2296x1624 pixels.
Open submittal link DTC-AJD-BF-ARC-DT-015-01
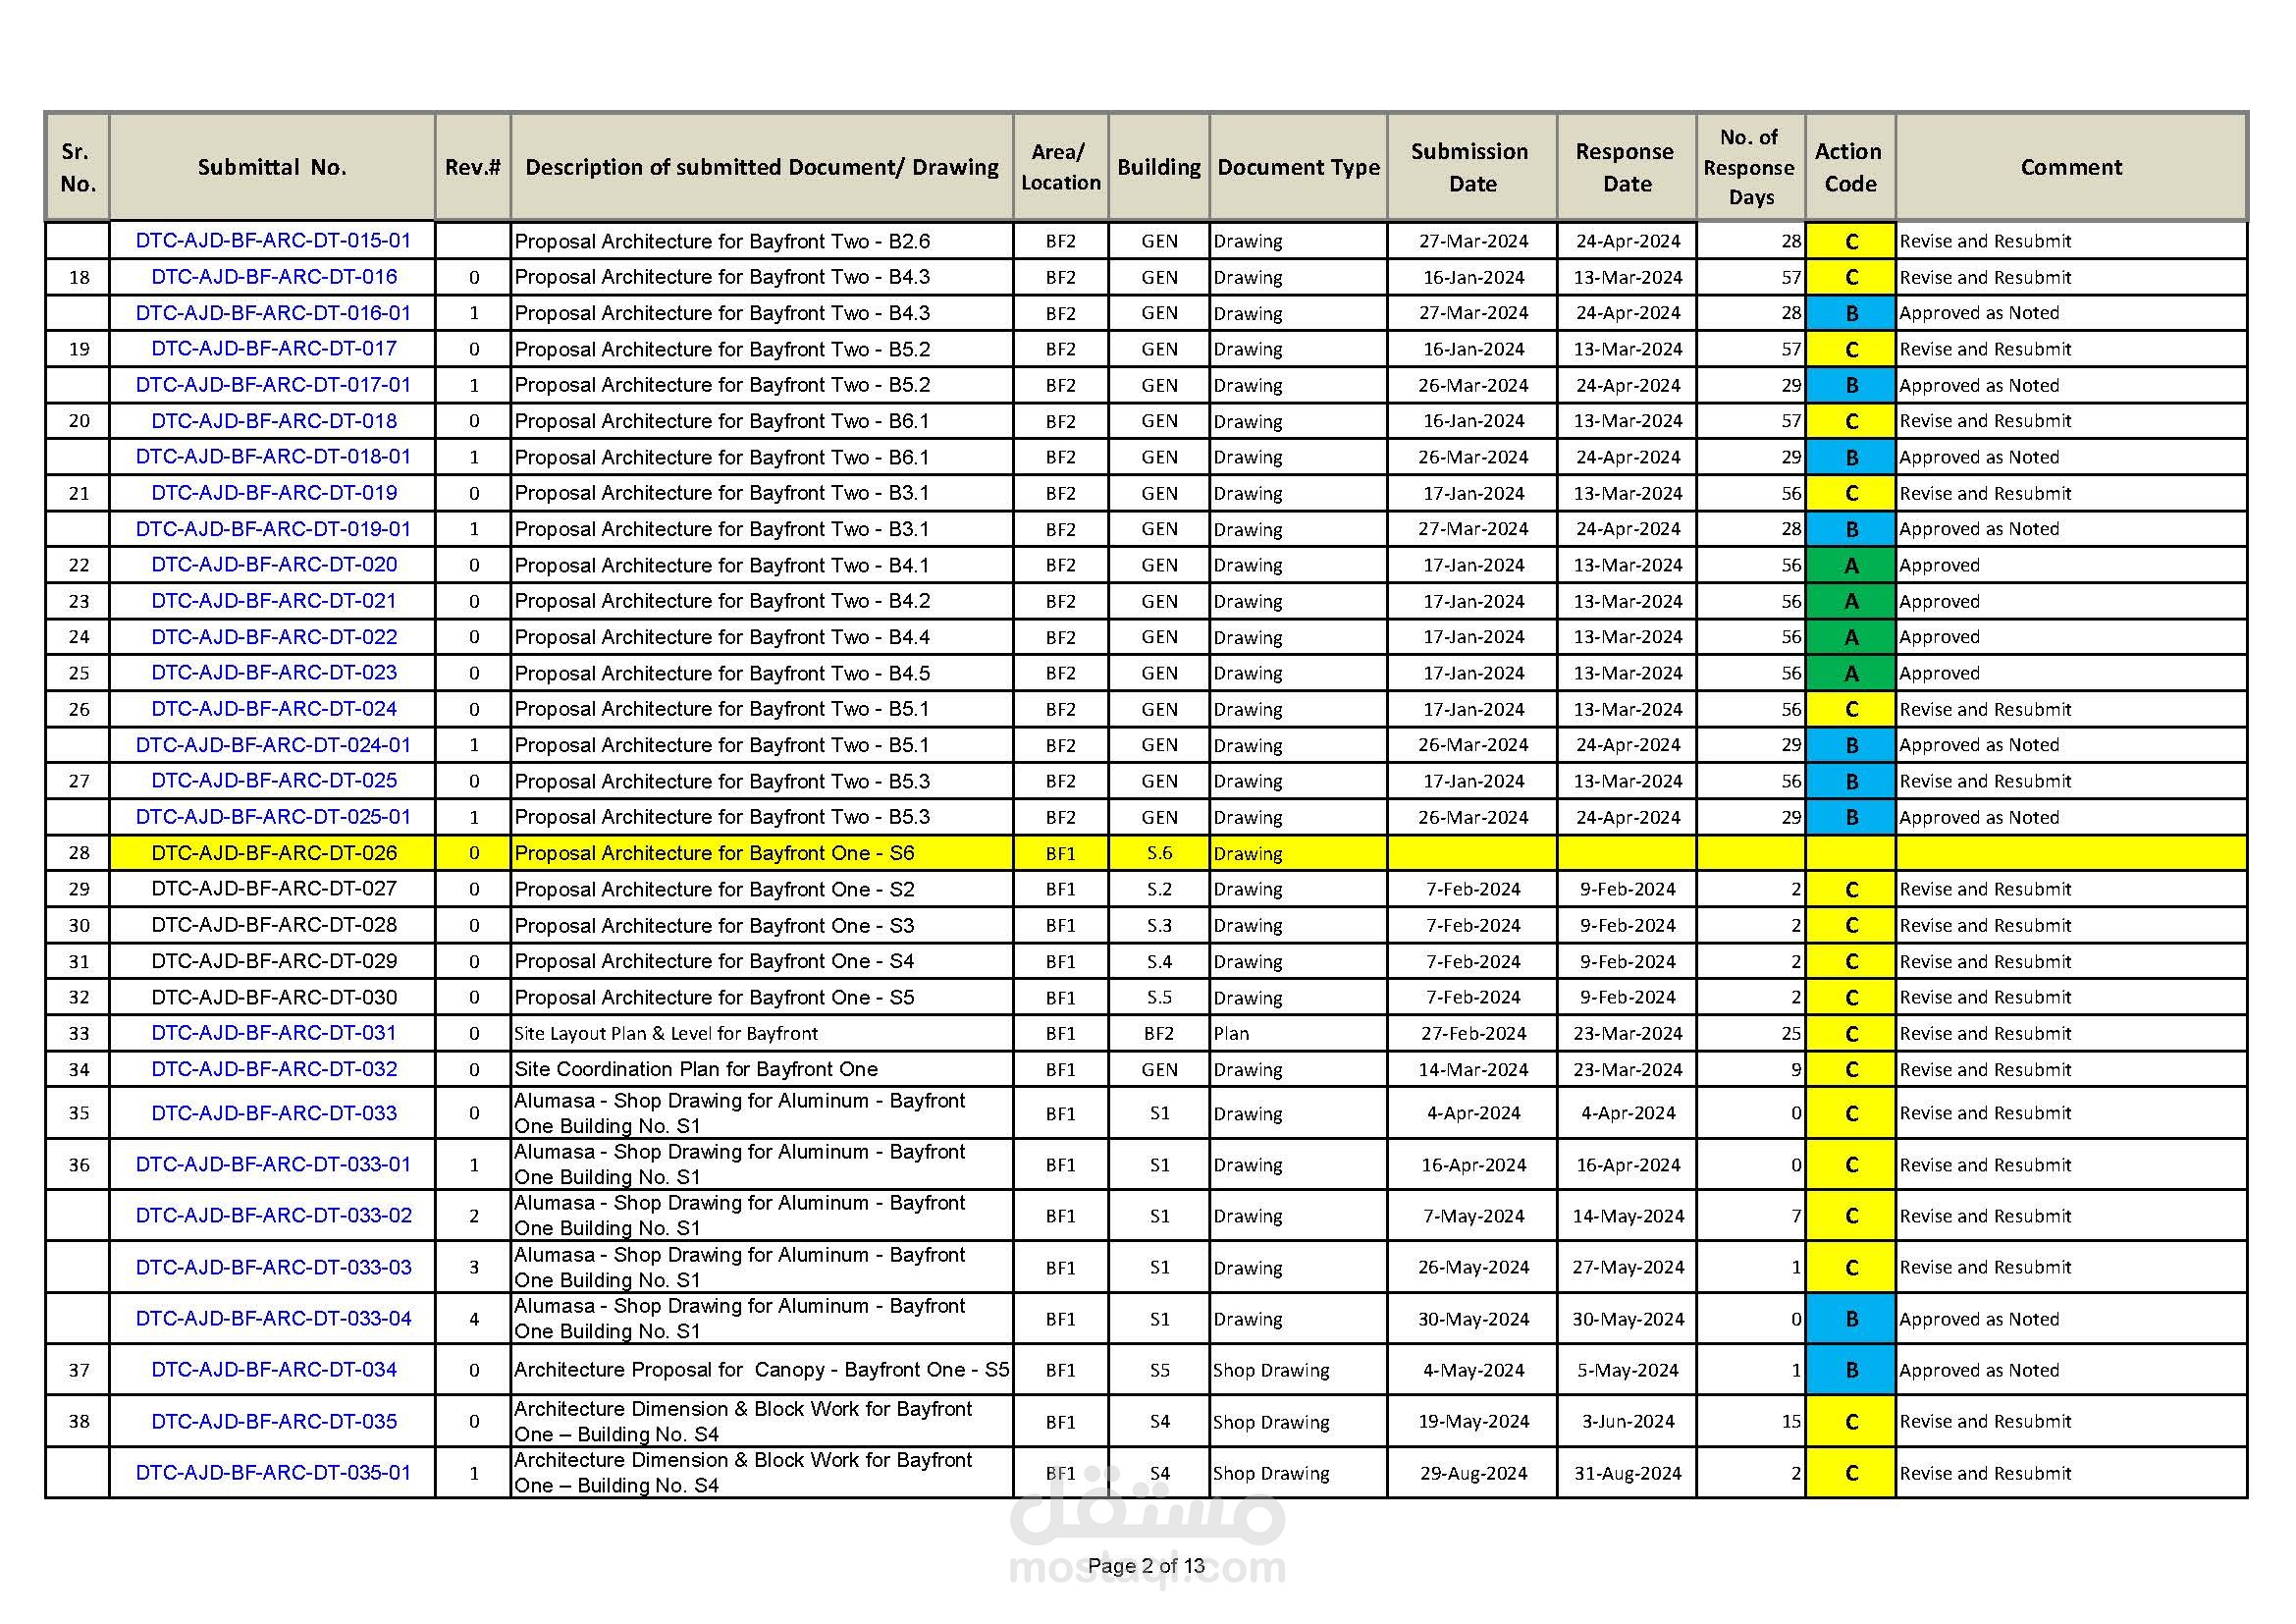[273, 241]
